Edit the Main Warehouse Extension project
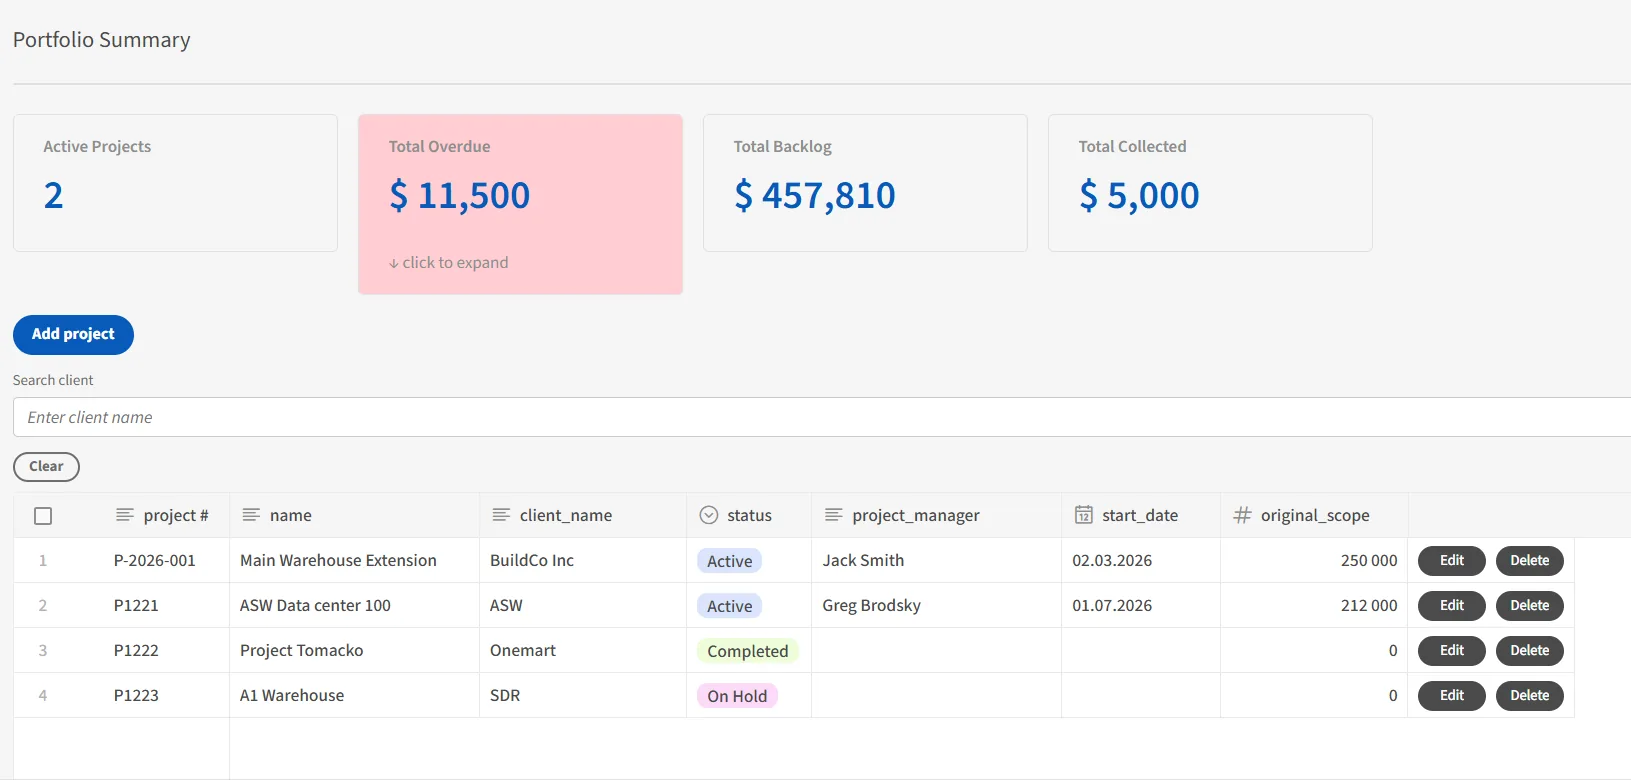The width and height of the screenshot is (1631, 780). (x=1452, y=561)
